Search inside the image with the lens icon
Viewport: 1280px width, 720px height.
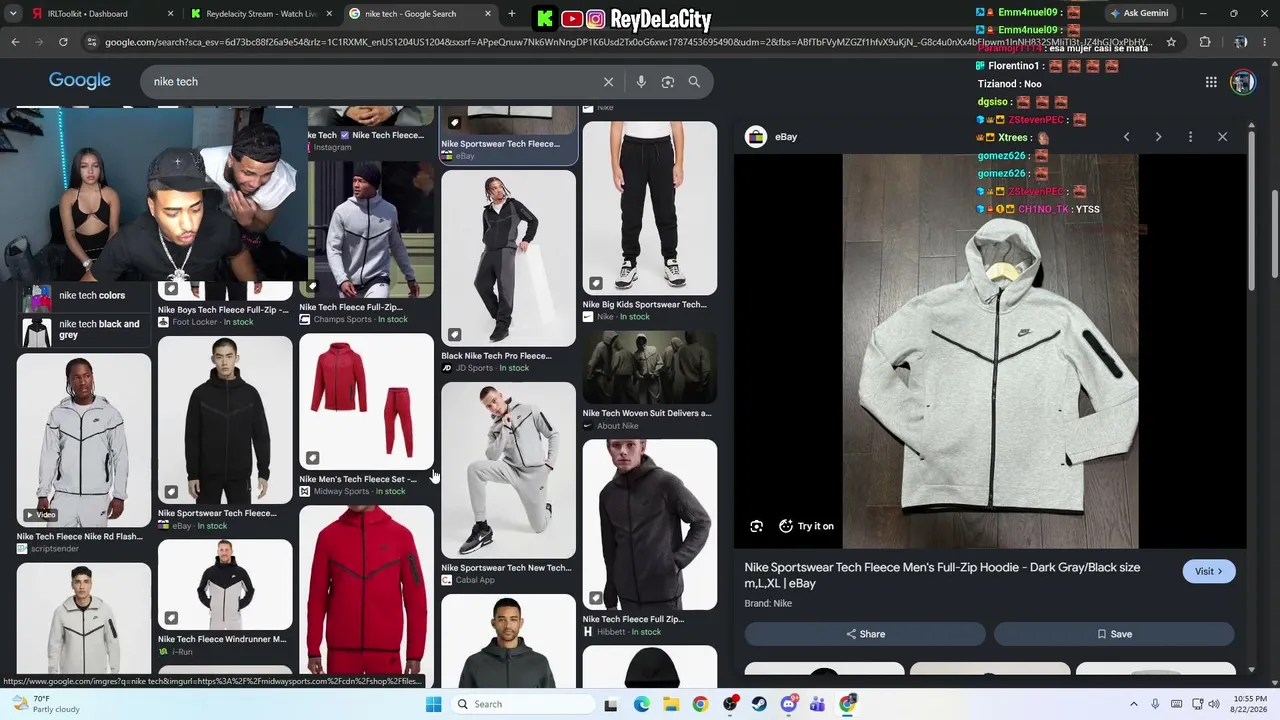(757, 526)
